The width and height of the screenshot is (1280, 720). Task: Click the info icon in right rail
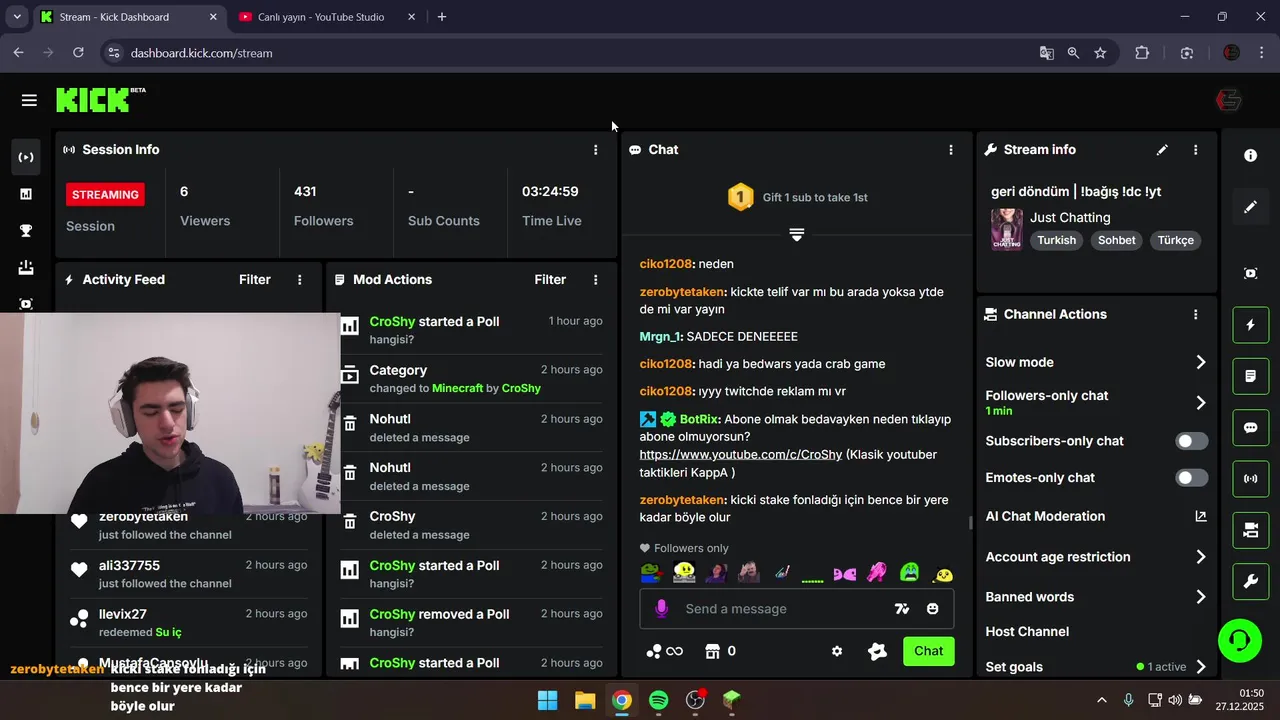click(x=1250, y=156)
